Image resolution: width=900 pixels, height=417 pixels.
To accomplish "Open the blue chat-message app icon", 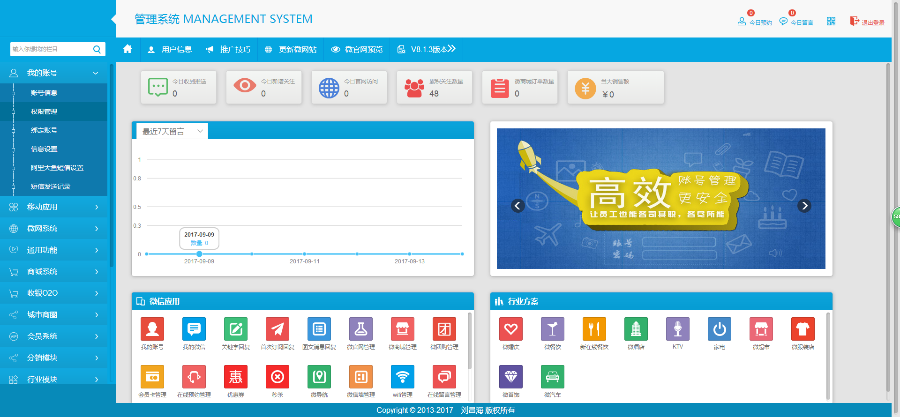I will pos(194,329).
